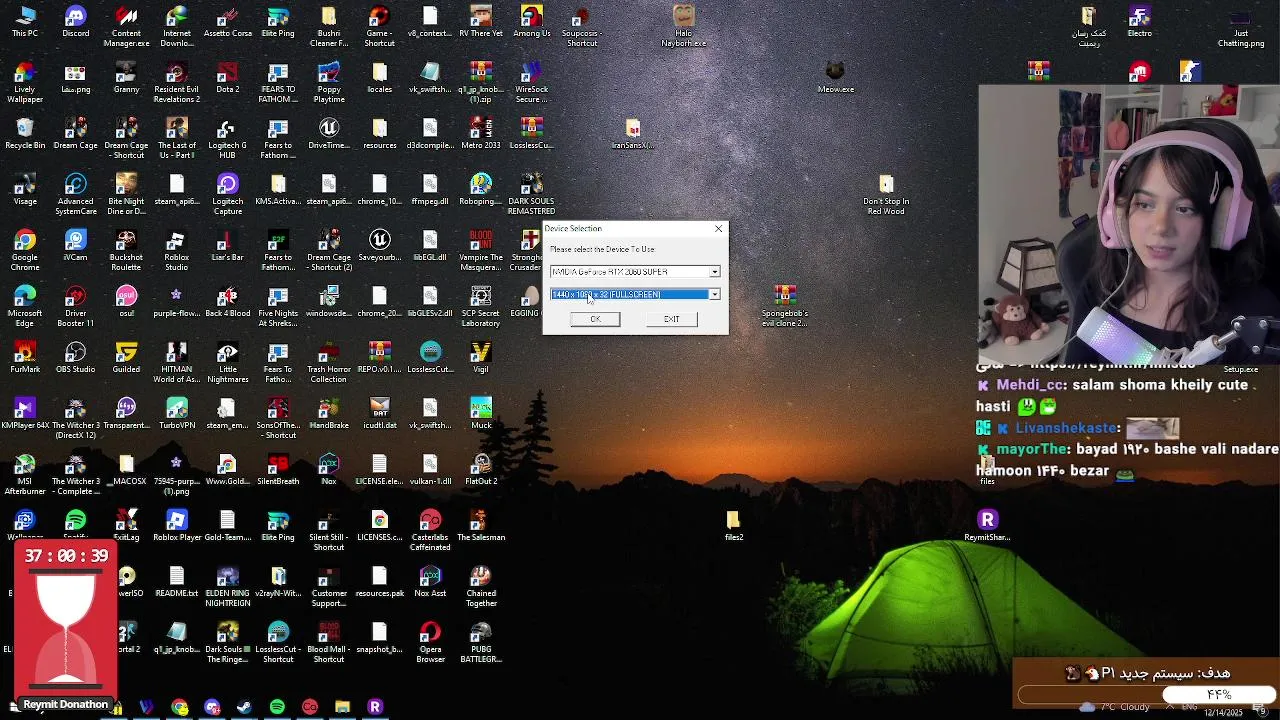Select the README.txt file
Image resolution: width=1280 pixels, height=720 pixels.
pos(177,582)
